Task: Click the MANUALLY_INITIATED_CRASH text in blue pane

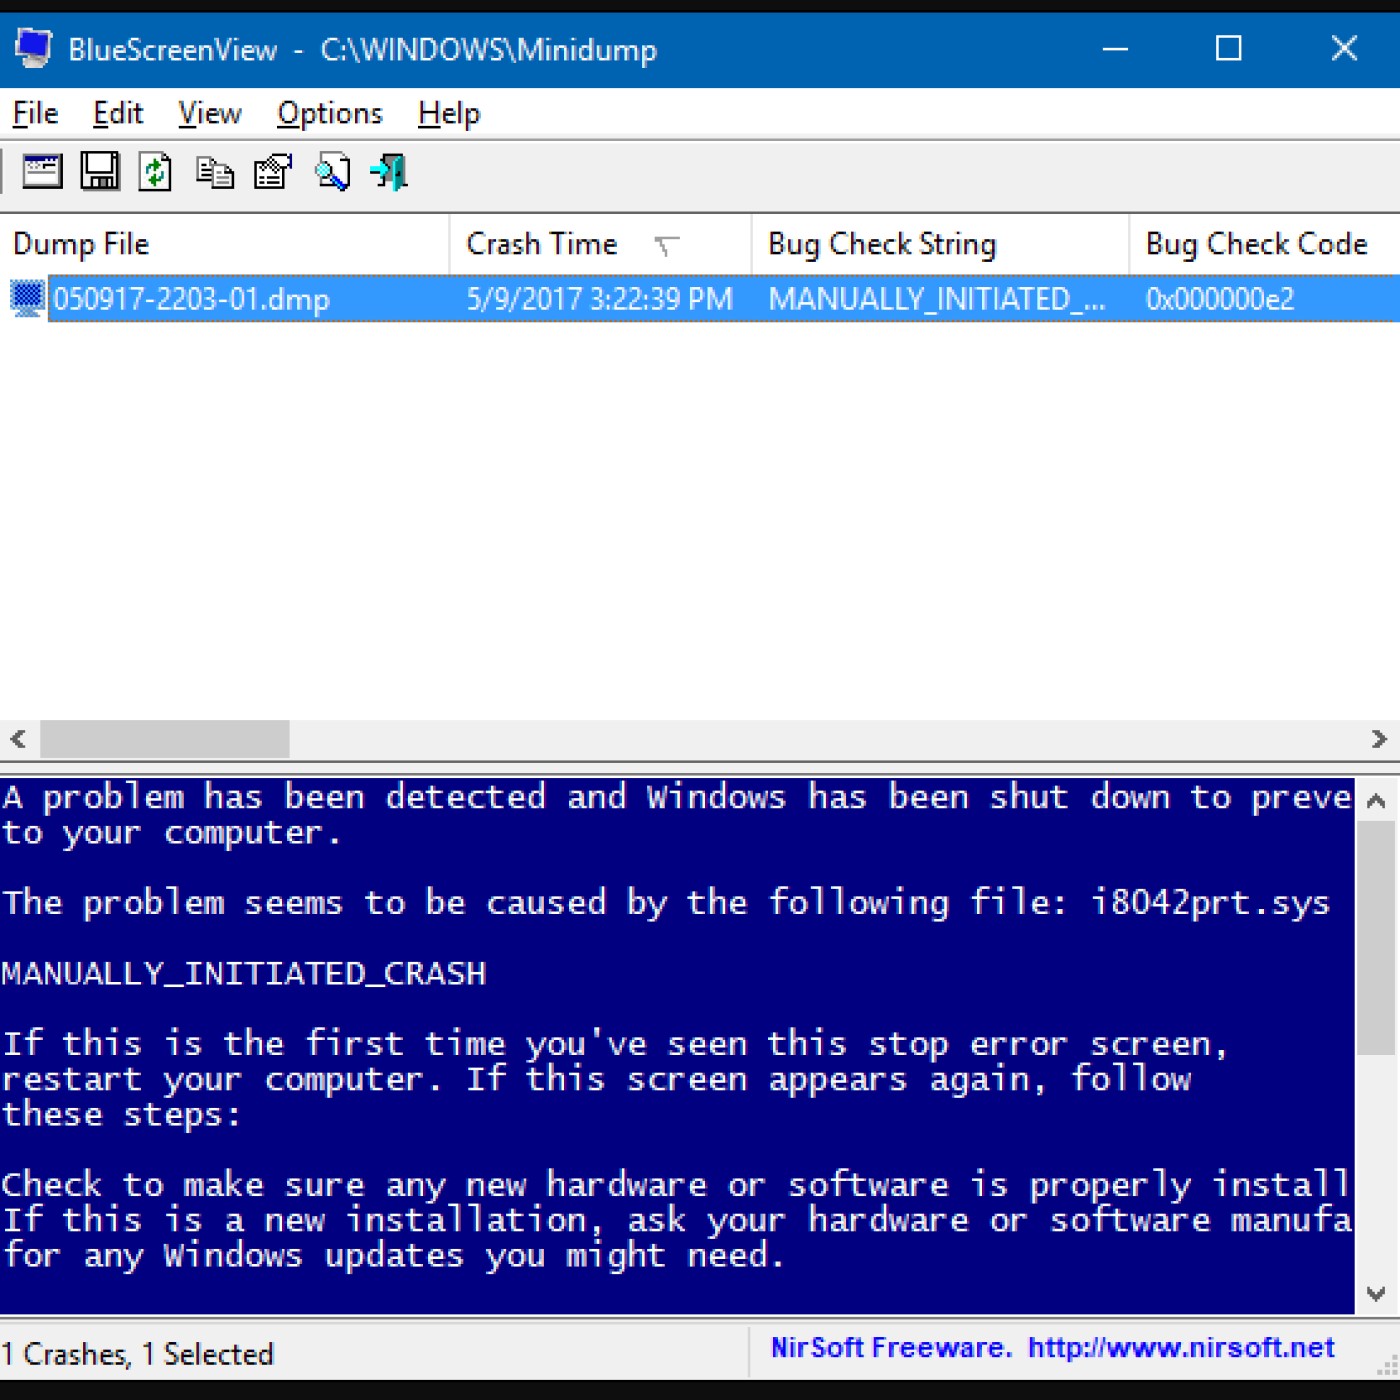Action: coord(244,973)
